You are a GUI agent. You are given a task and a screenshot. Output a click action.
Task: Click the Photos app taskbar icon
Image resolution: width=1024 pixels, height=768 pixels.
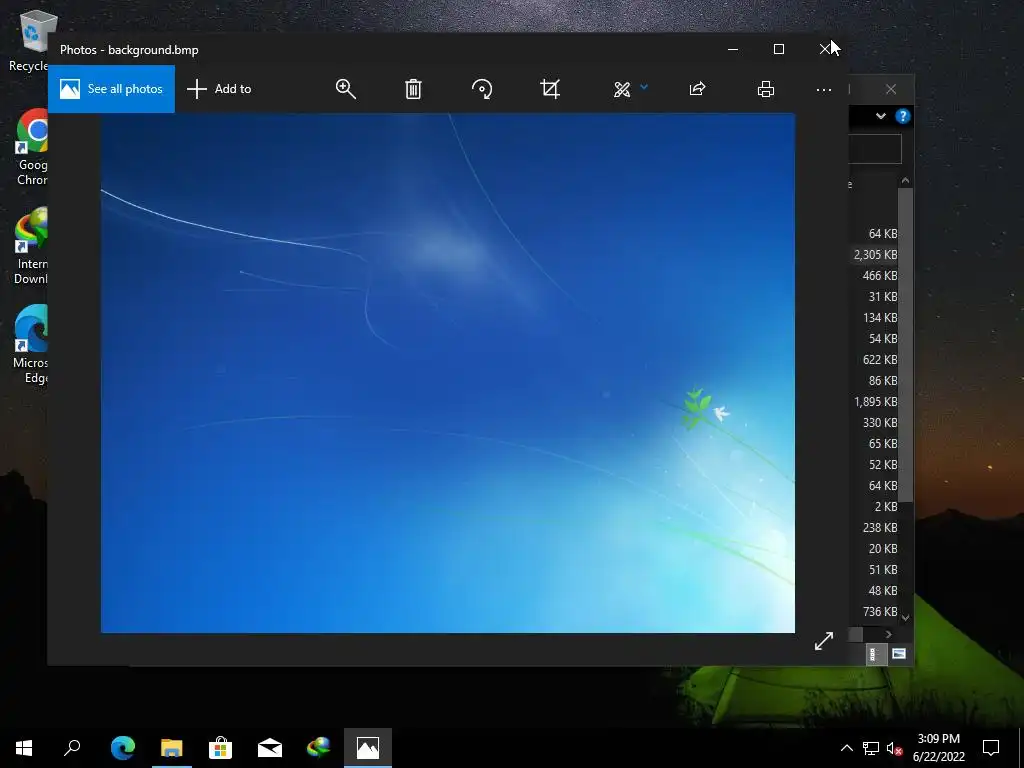tap(368, 748)
